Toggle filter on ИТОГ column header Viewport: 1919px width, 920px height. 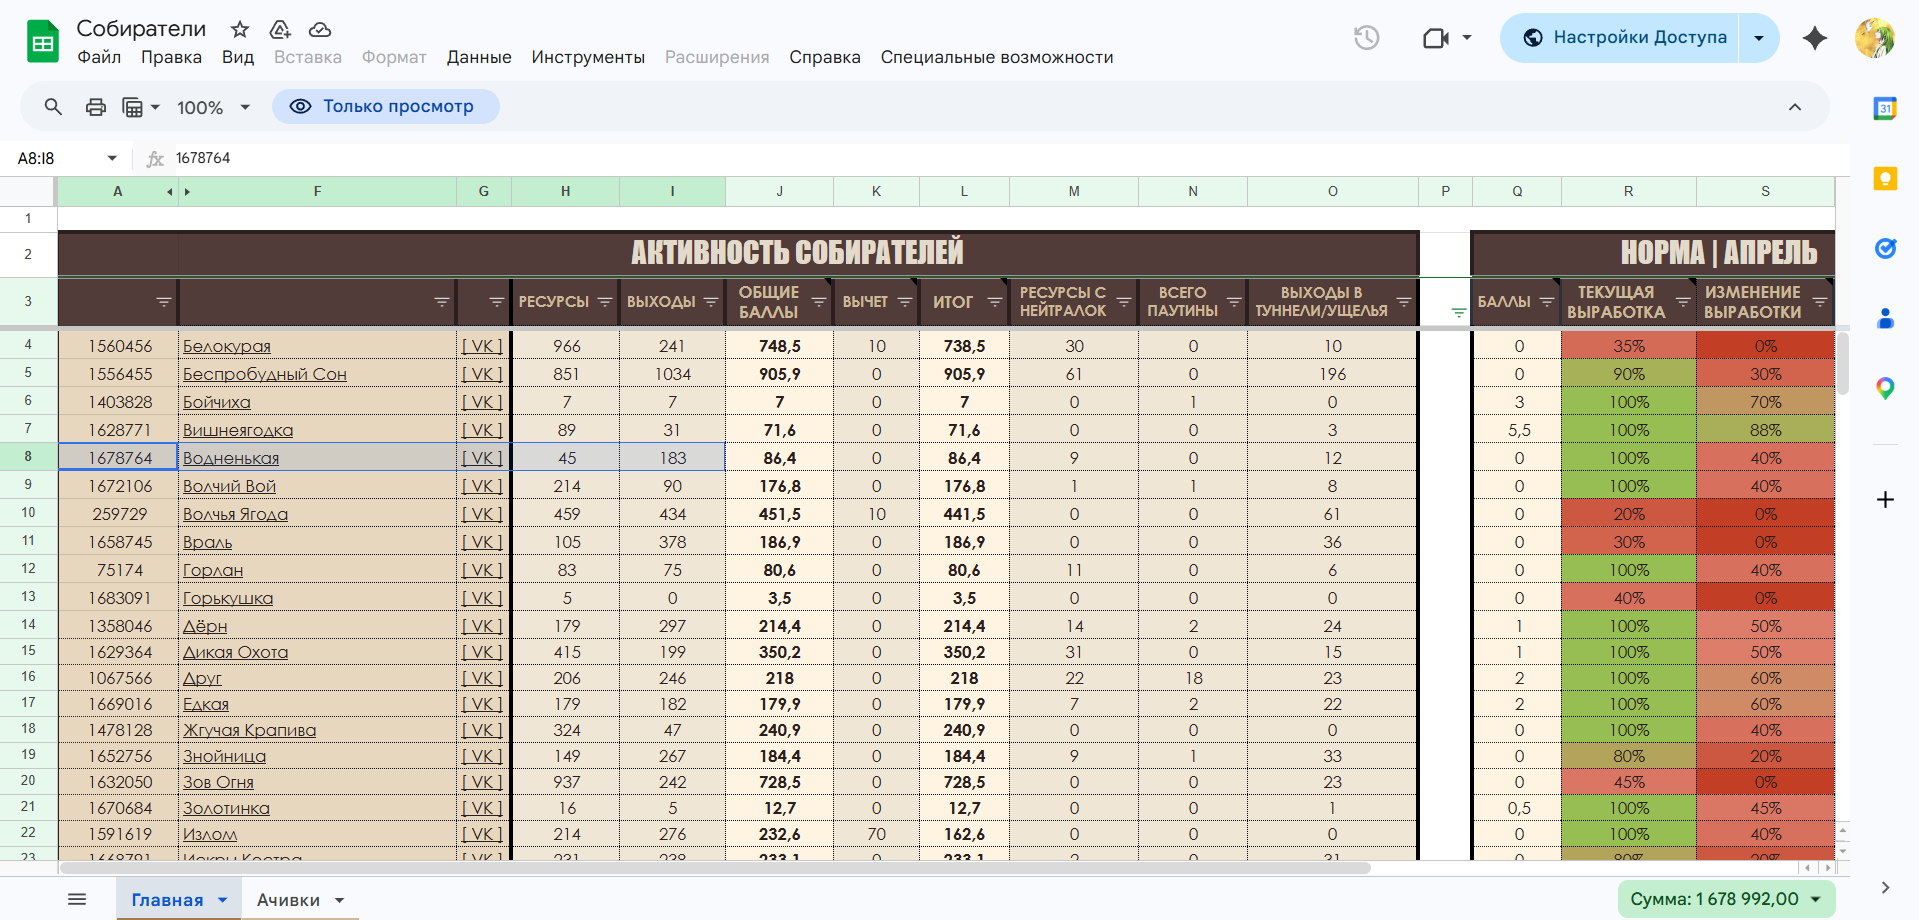click(x=994, y=302)
